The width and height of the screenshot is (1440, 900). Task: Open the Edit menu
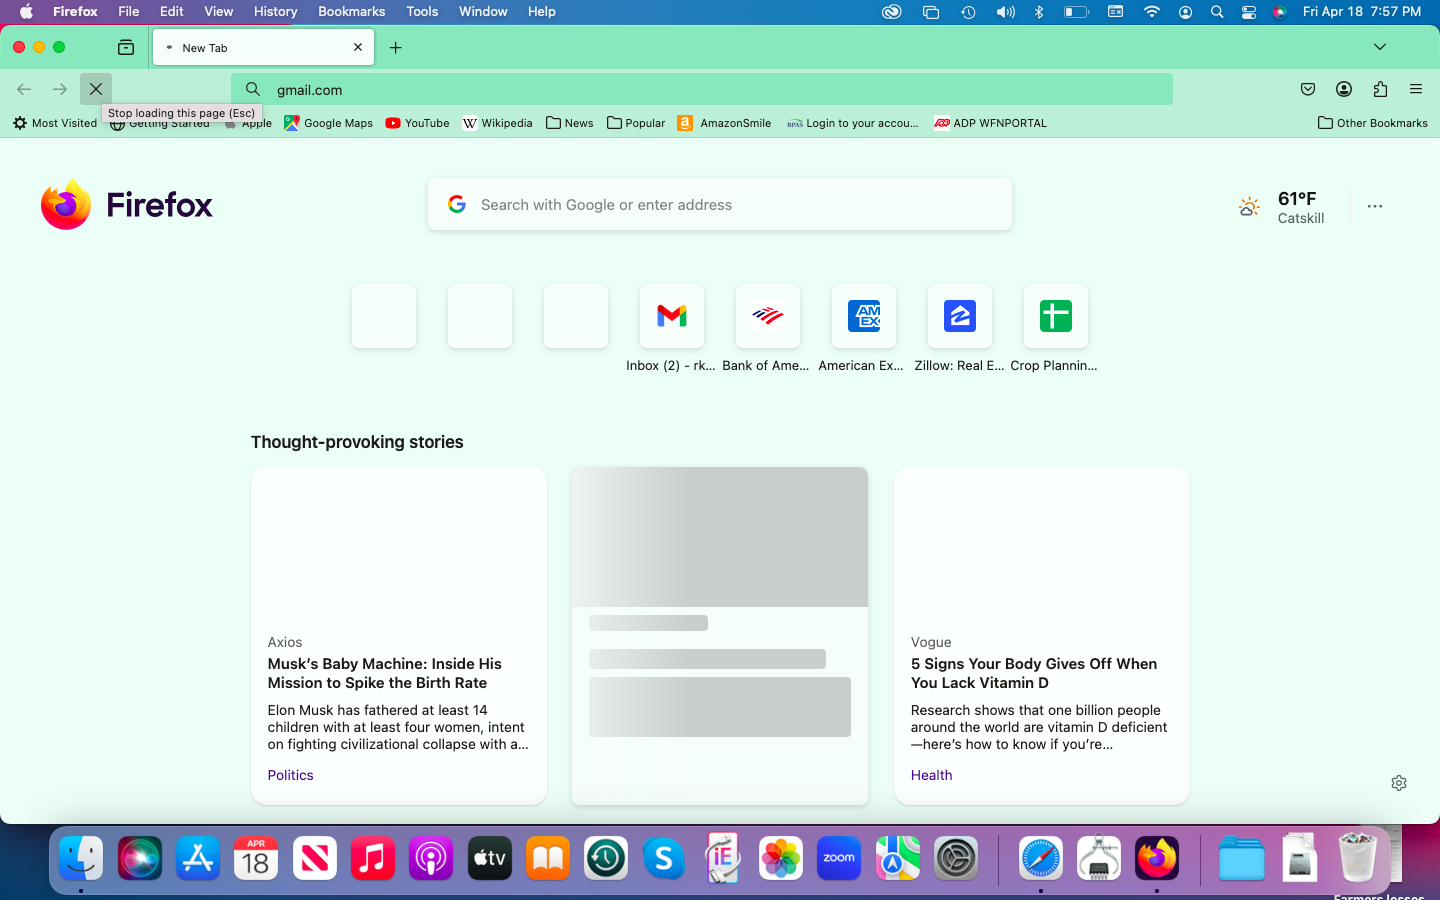tap(172, 11)
